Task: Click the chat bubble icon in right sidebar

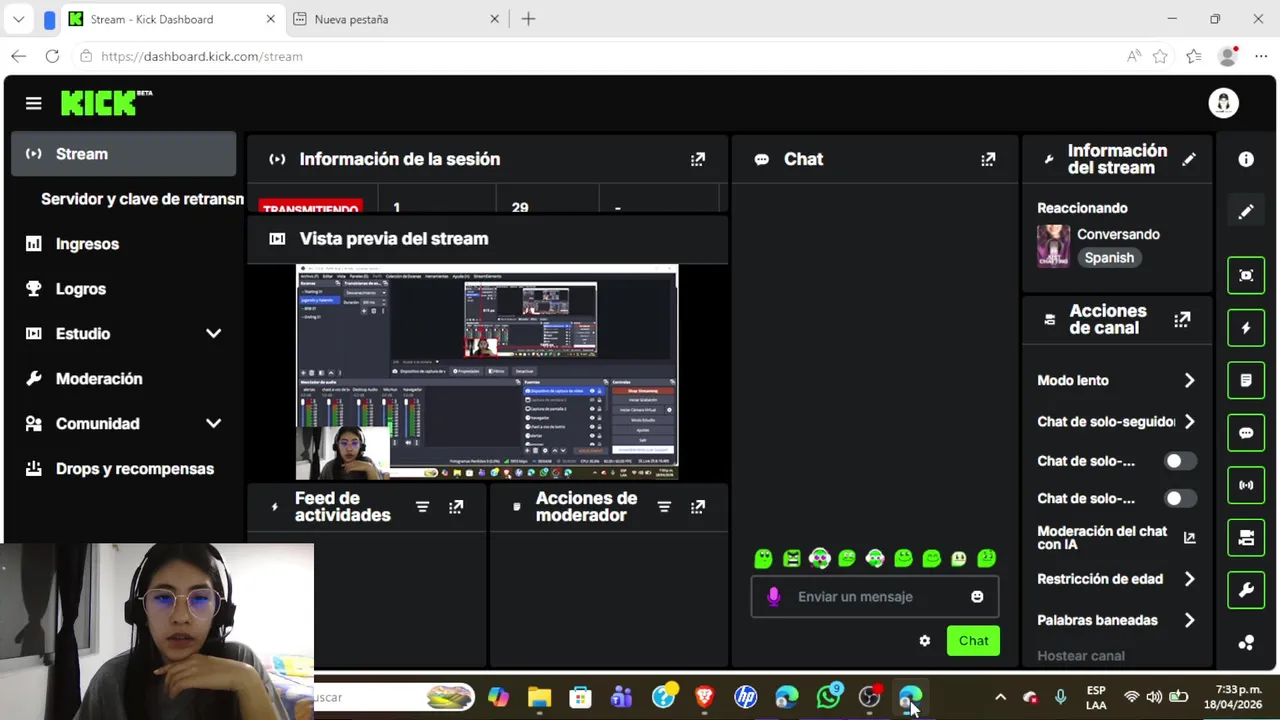Action: 1246,433
